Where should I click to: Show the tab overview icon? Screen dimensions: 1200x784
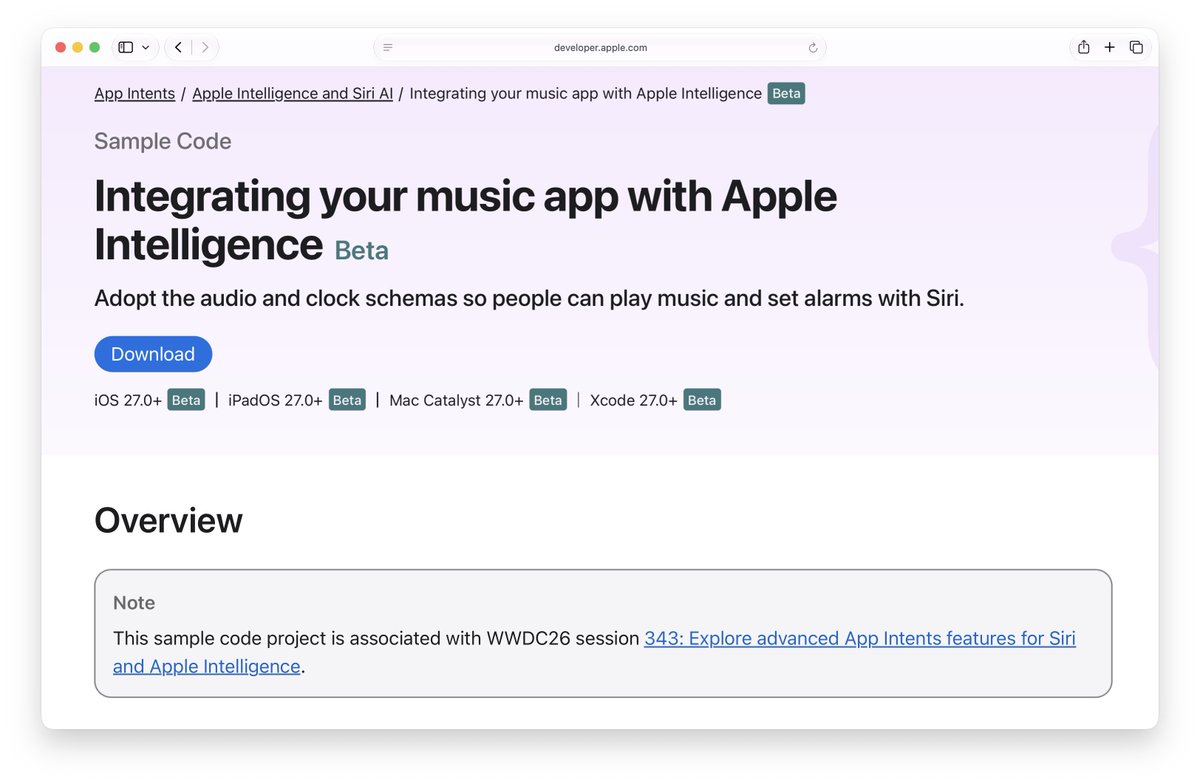pos(1136,47)
